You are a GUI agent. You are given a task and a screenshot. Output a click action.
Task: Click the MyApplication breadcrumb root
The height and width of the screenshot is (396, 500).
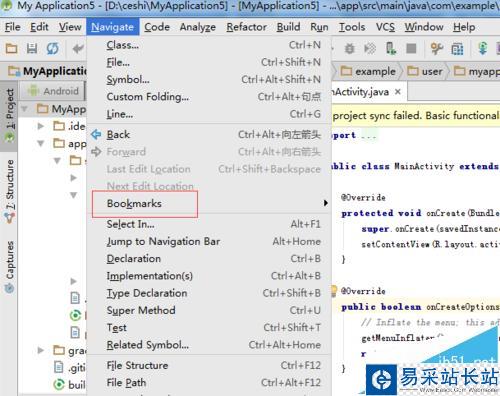pyautogui.click(x=47, y=71)
